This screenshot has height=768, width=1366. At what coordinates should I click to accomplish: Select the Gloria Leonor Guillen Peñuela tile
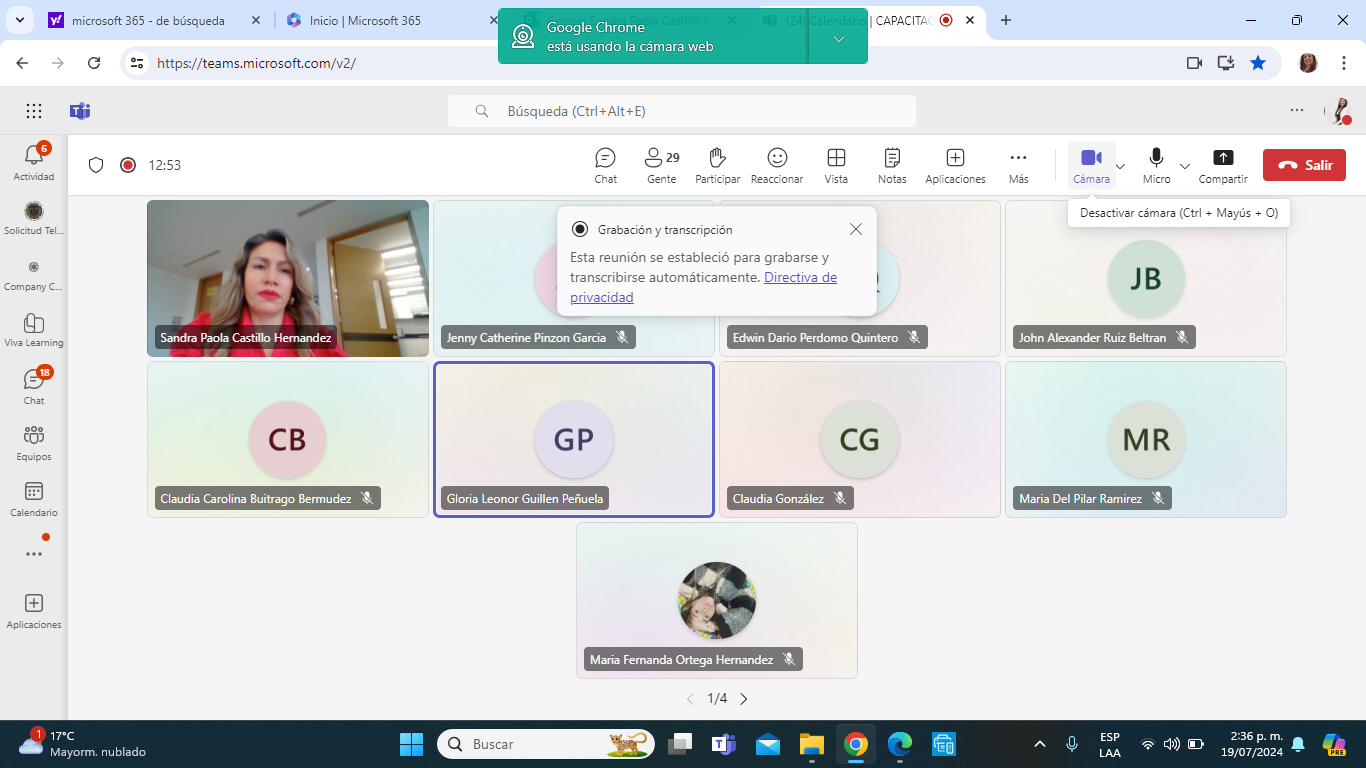click(574, 439)
